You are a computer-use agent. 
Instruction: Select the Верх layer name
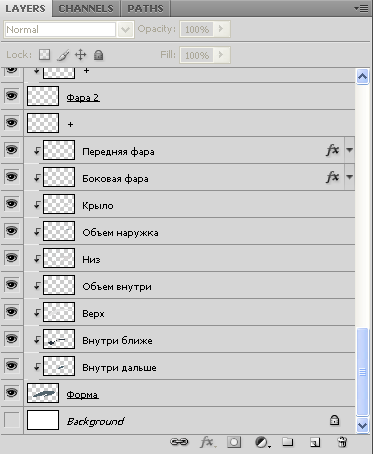click(93, 314)
